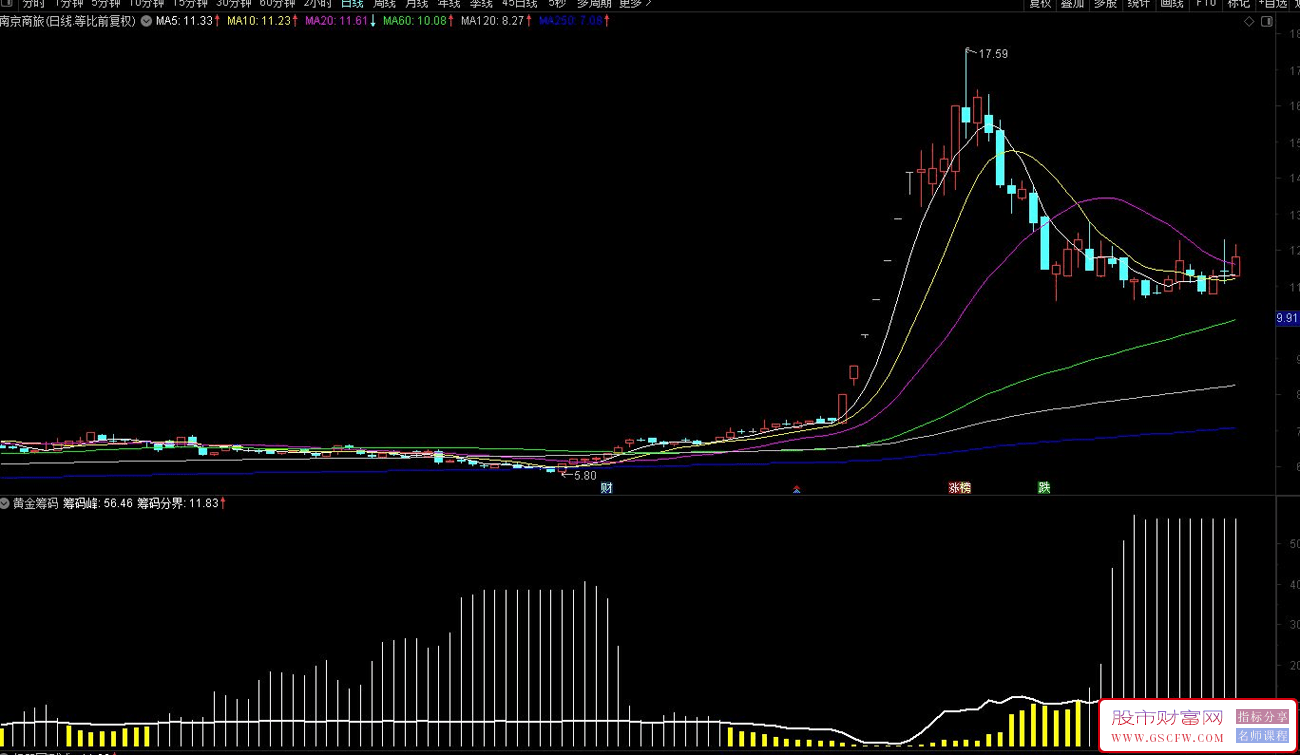The width and height of the screenshot is (1300, 755).
Task: Switch to the 15分钟 period tab
Action: click(190, 4)
